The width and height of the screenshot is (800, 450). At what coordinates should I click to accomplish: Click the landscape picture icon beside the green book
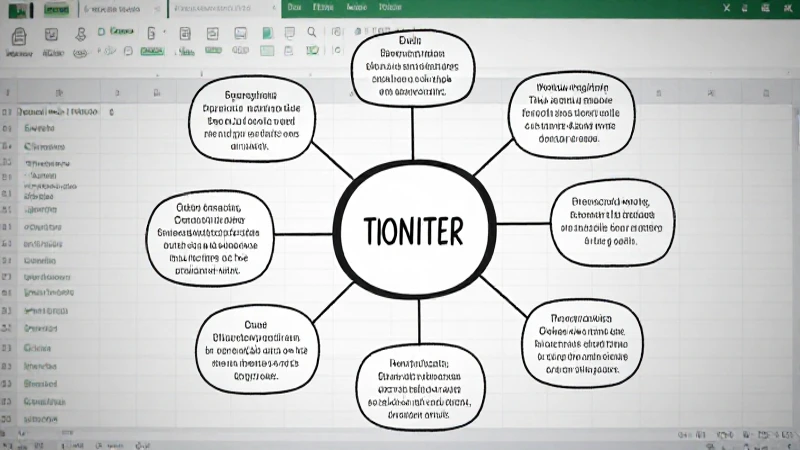(x=240, y=34)
